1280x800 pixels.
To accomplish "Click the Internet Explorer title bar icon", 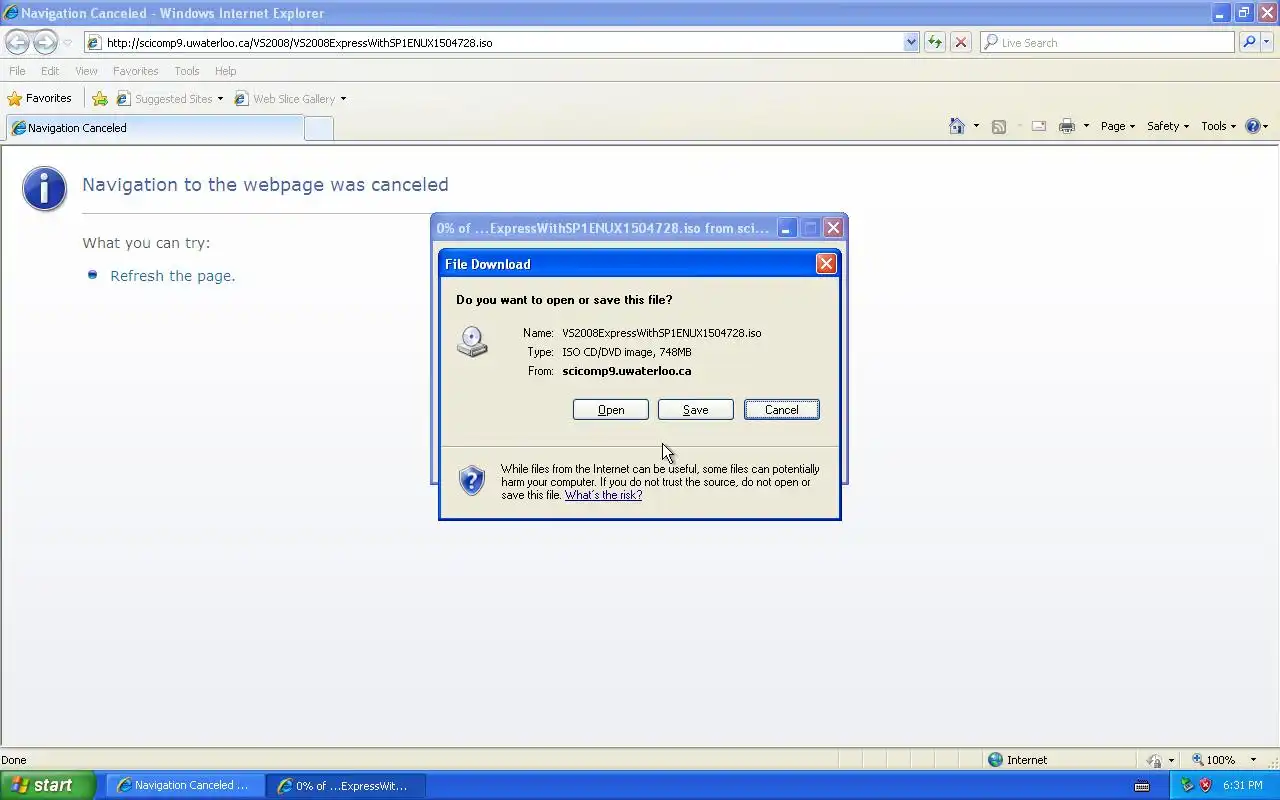I will pyautogui.click(x=11, y=13).
